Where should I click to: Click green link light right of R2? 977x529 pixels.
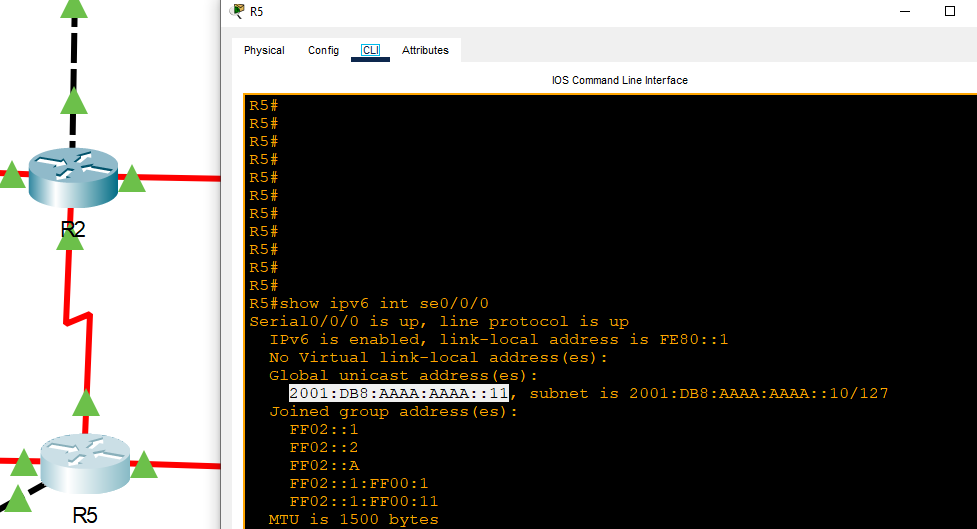(132, 179)
